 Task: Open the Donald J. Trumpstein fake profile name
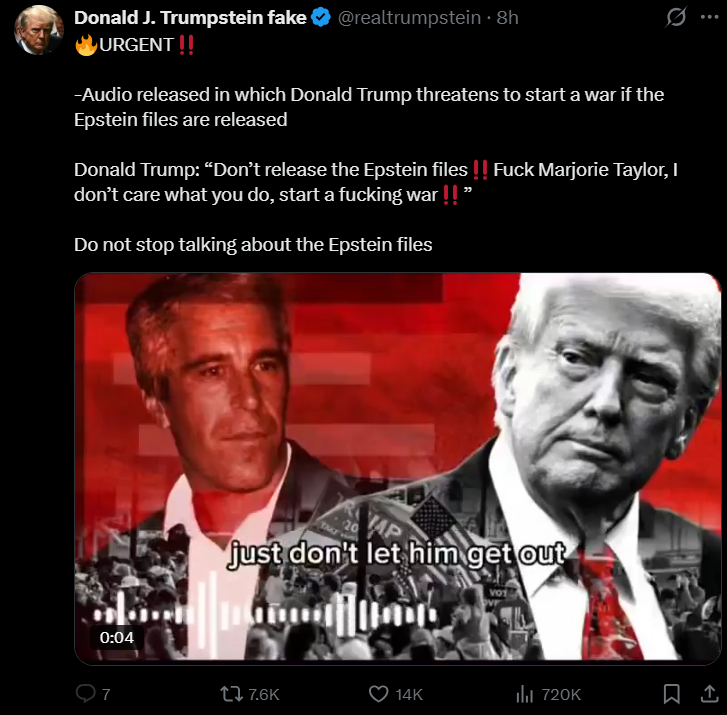click(x=190, y=18)
